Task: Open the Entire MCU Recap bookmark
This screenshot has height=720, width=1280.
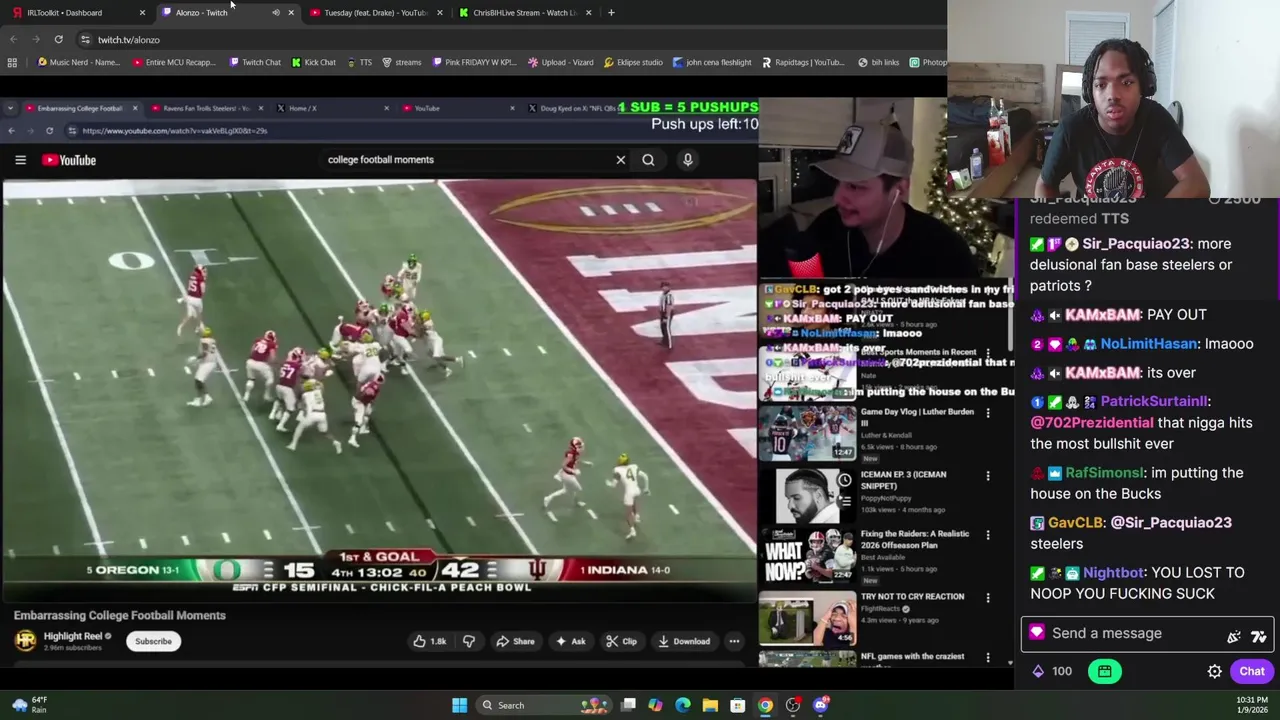Action: click(175, 62)
